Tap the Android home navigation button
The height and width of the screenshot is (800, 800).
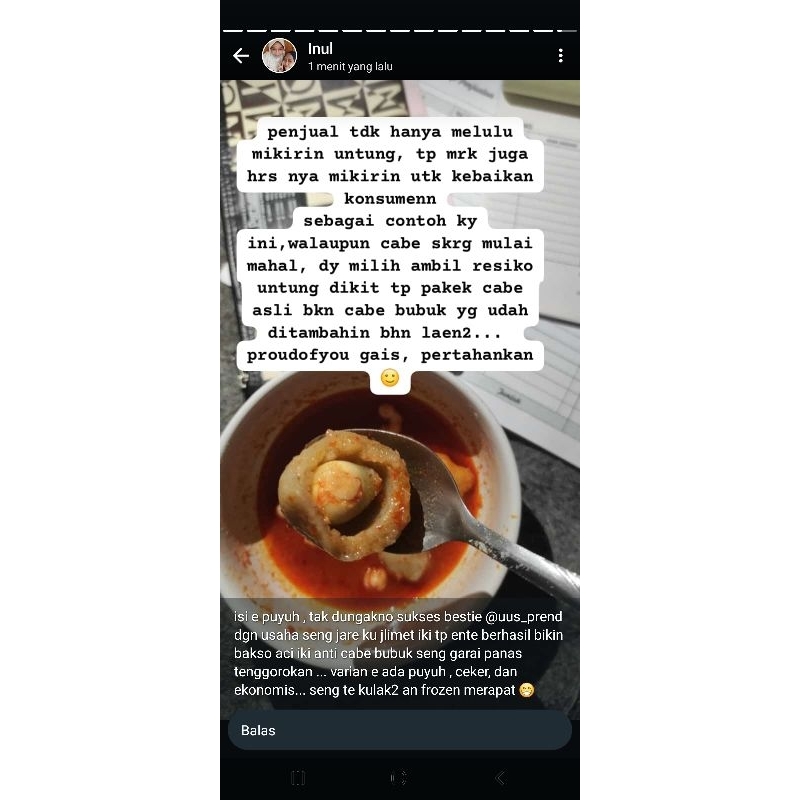(x=398, y=778)
